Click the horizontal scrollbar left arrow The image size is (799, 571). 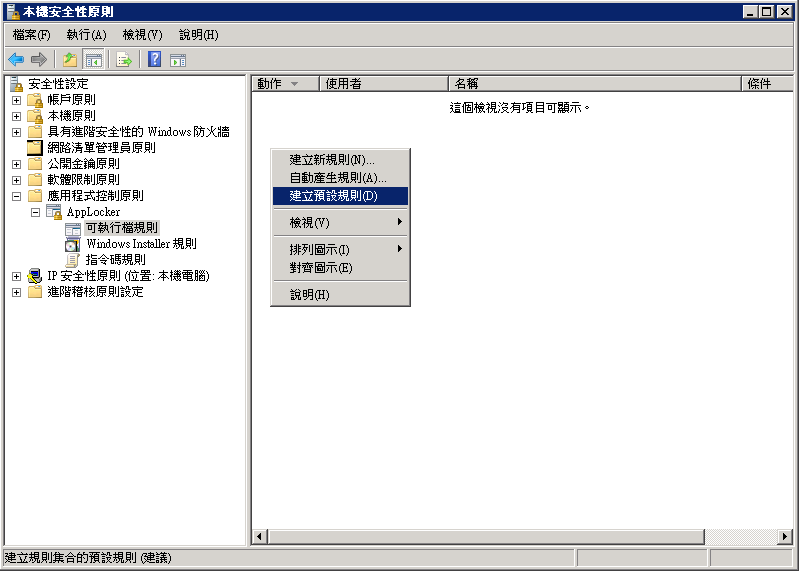pos(260,536)
